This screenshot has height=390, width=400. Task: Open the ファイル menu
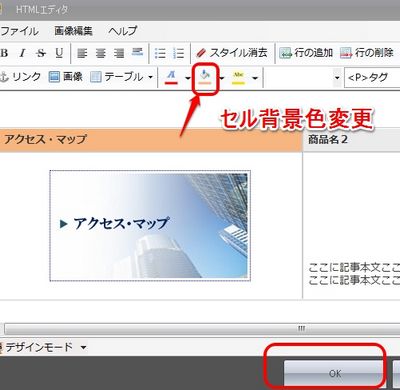[19, 31]
